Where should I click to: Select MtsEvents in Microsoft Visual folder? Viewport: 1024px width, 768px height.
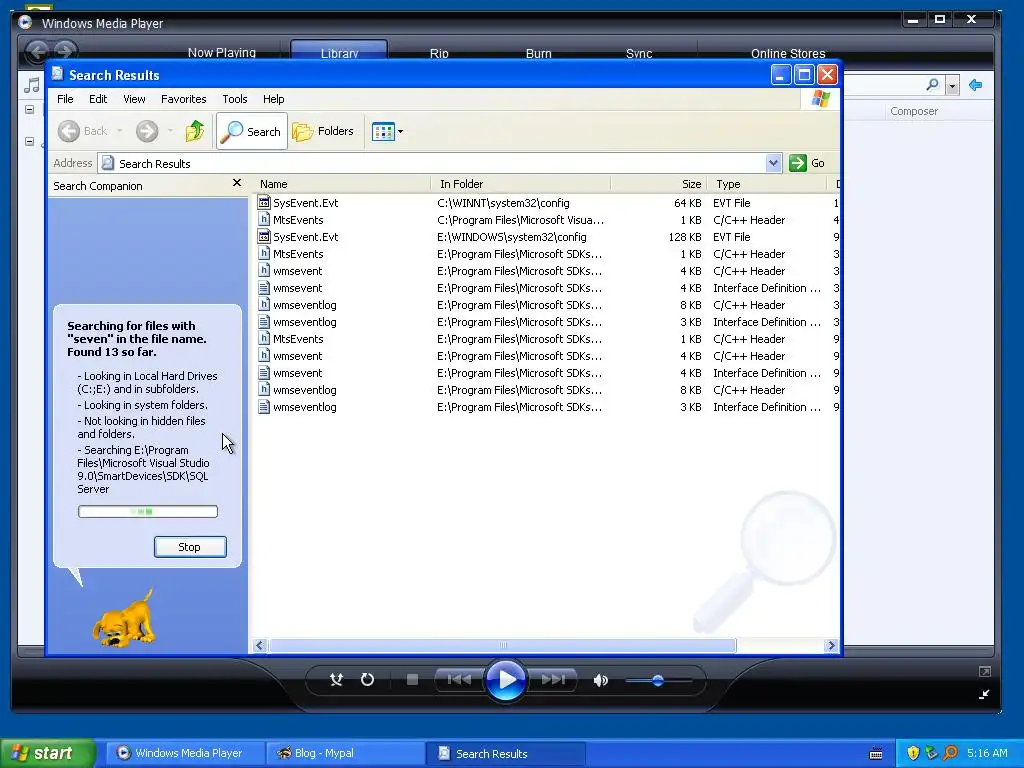click(x=298, y=220)
